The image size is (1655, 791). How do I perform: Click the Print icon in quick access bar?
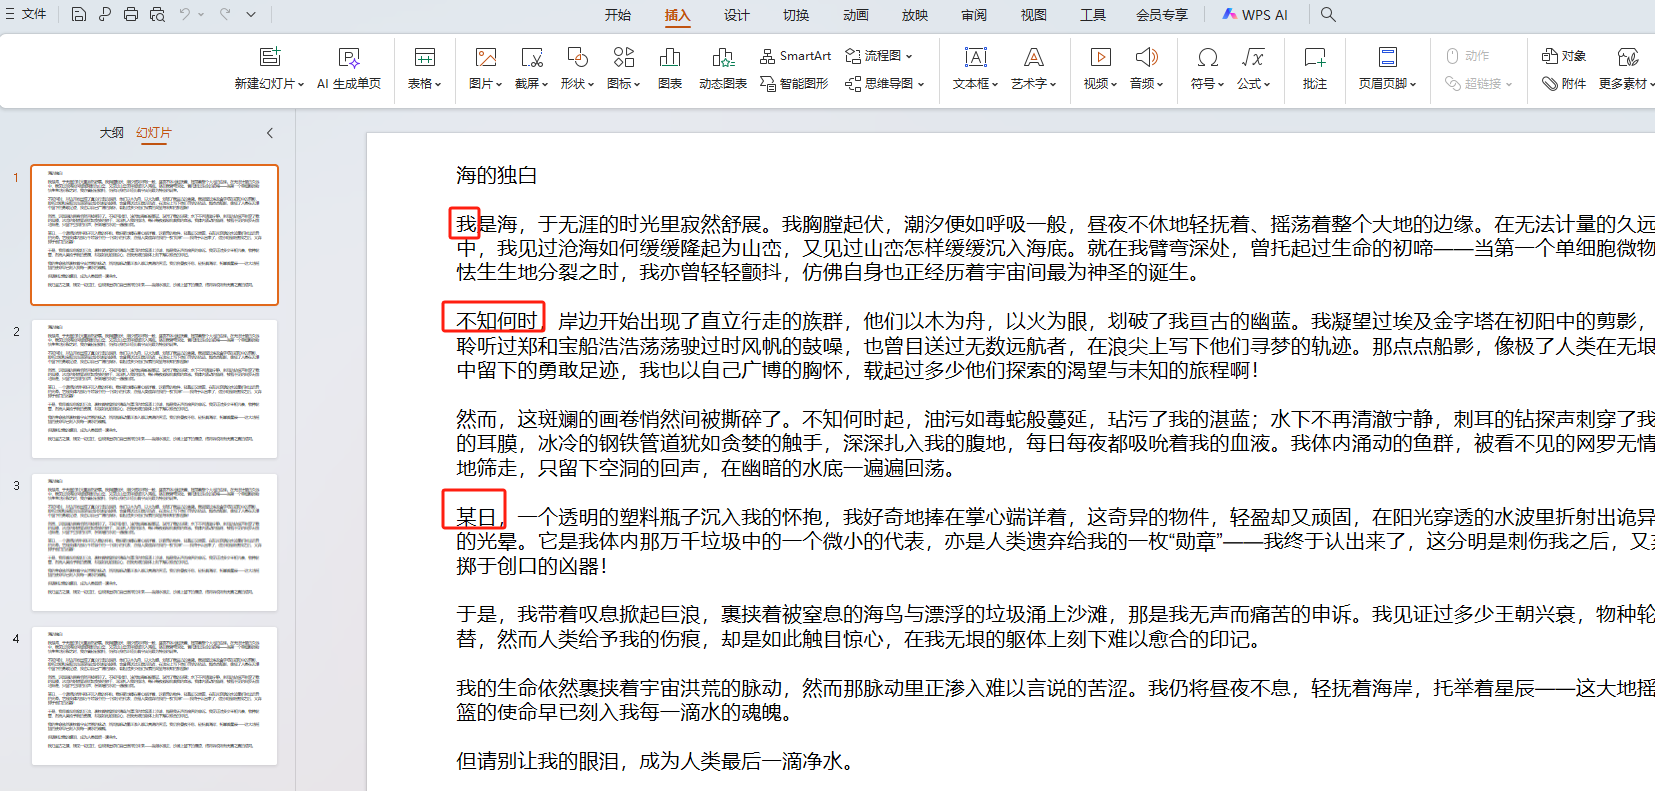coord(131,14)
